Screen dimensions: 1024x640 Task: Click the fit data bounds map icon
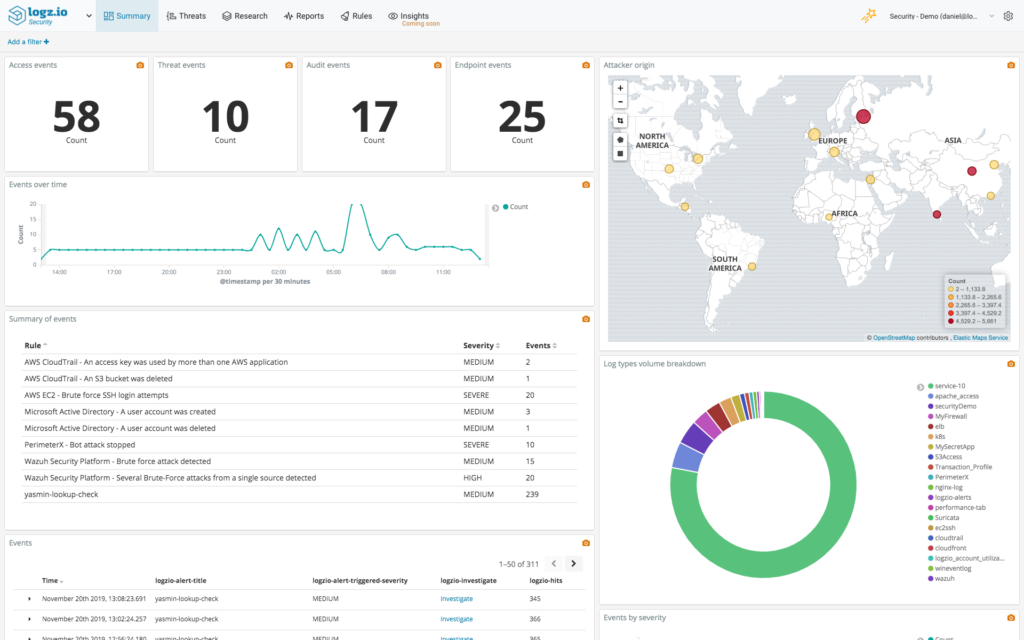tap(620, 121)
